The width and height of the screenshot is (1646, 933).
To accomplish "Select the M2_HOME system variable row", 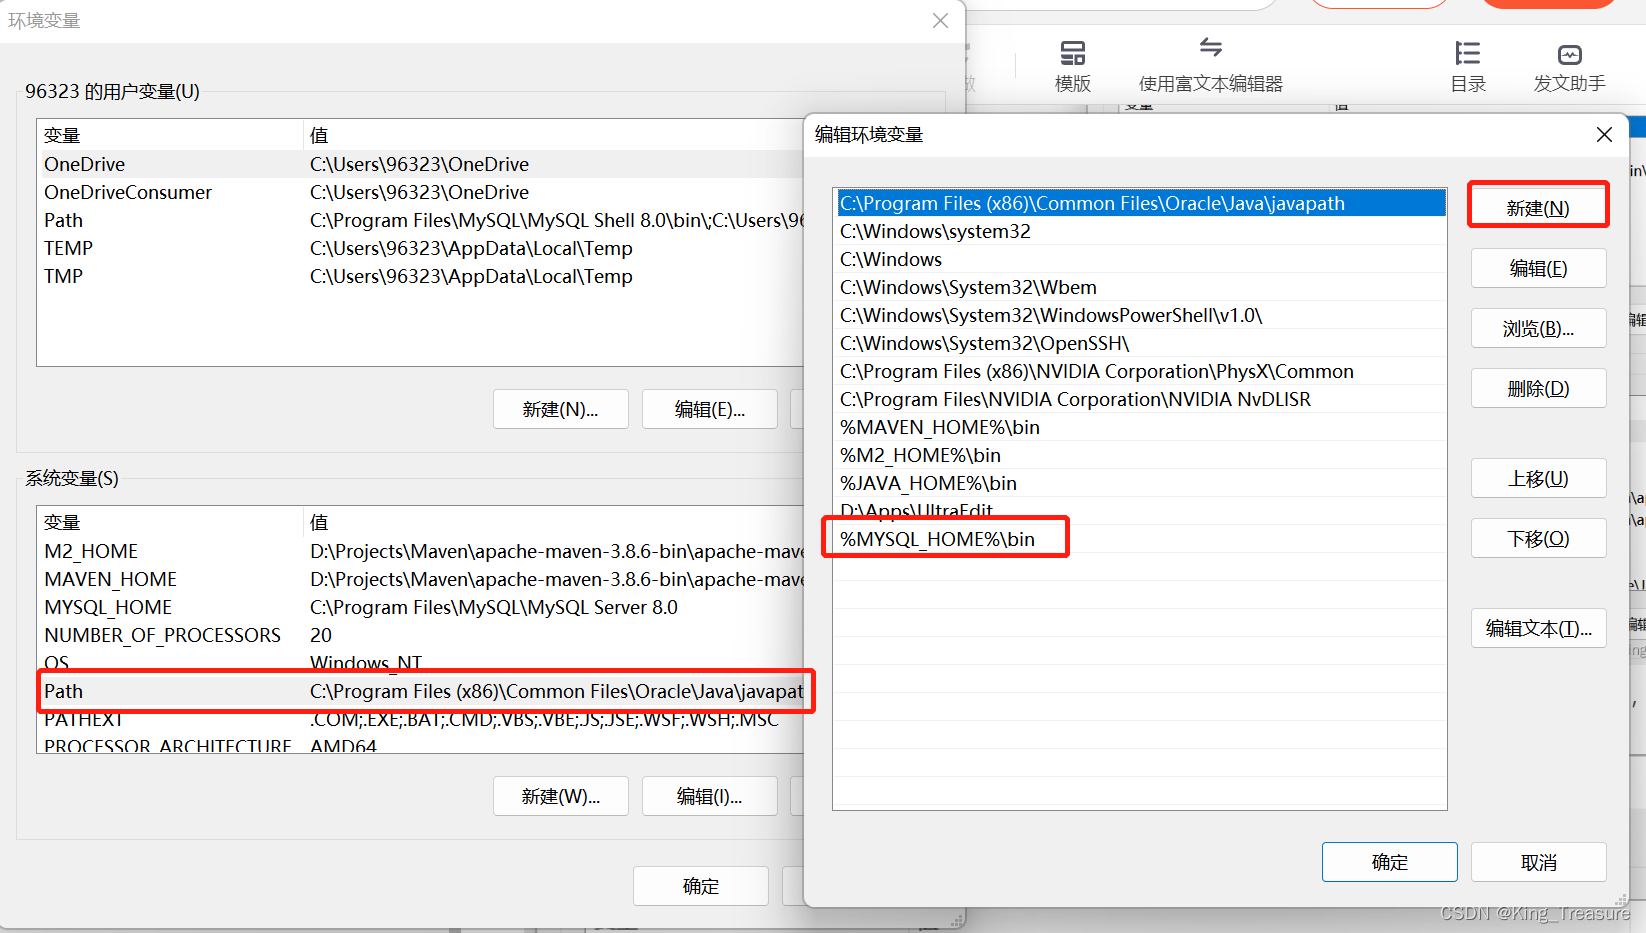I will 421,551.
